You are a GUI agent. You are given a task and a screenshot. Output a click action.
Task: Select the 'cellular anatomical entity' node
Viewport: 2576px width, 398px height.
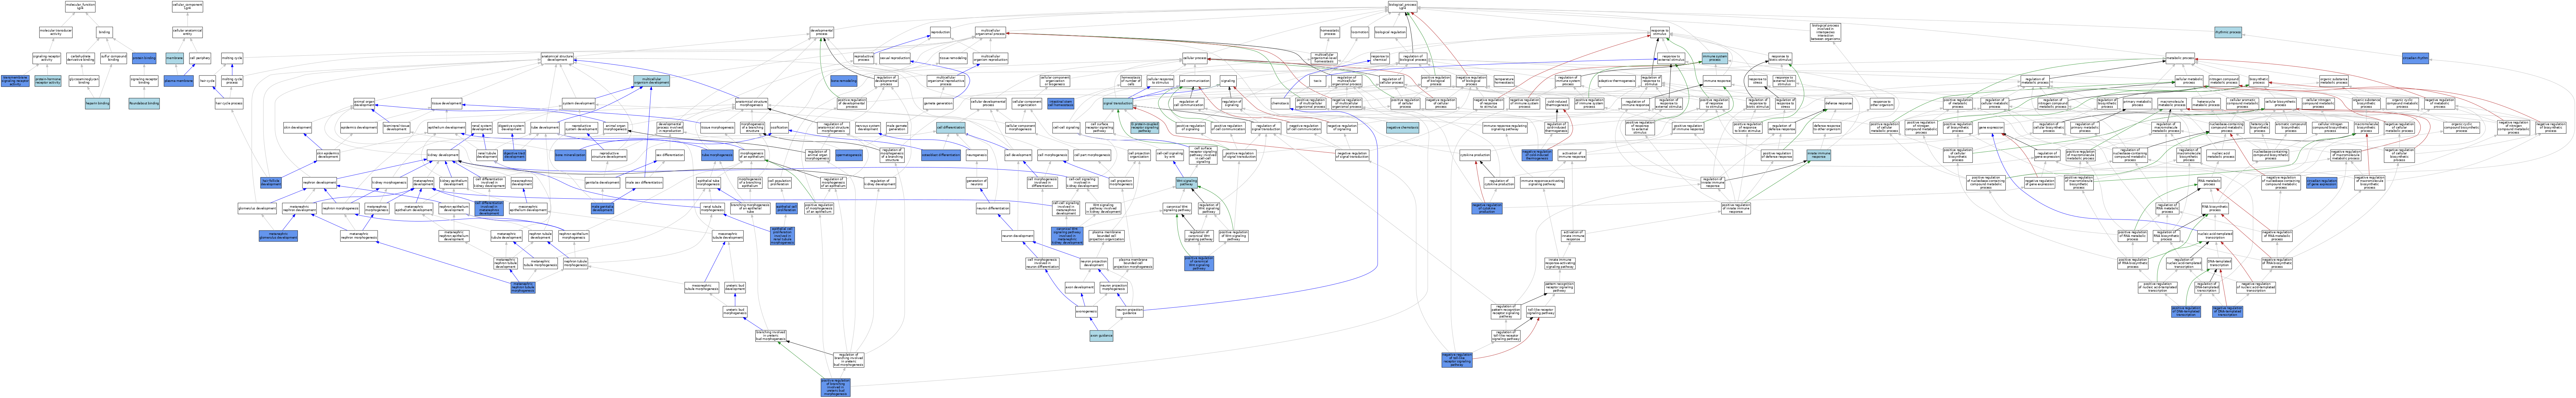pyautogui.click(x=187, y=32)
